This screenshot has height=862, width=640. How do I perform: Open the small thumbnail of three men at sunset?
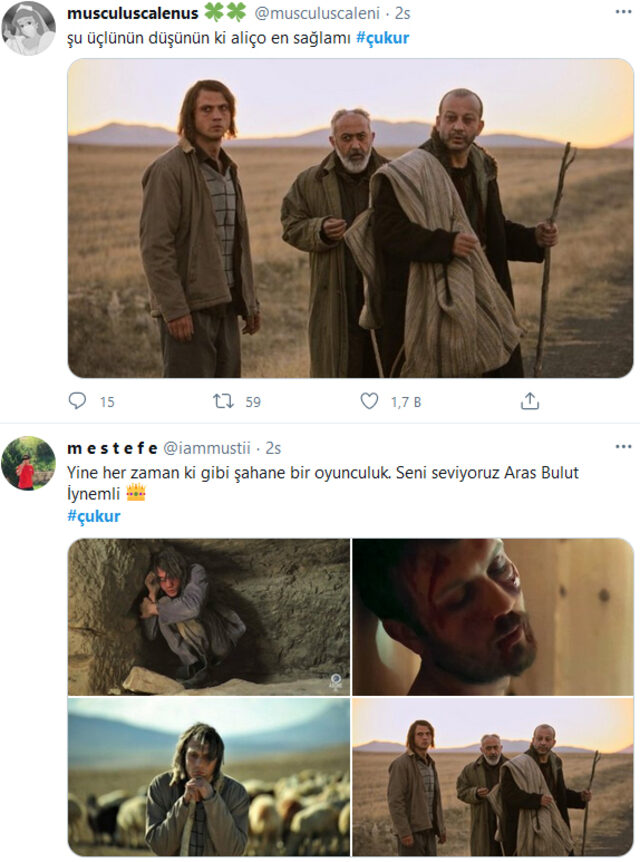pyautogui.click(x=492, y=777)
